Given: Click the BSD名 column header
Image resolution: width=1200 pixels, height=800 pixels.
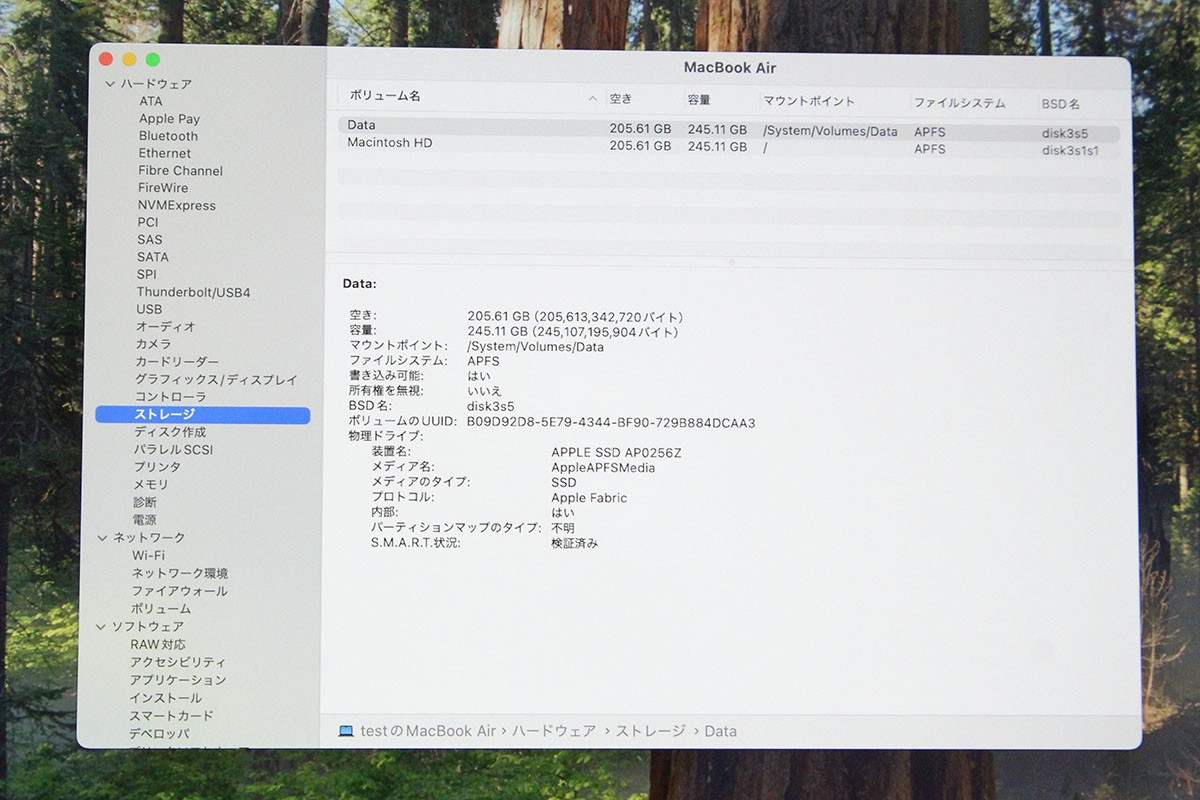Looking at the screenshot, I should [x=1060, y=103].
